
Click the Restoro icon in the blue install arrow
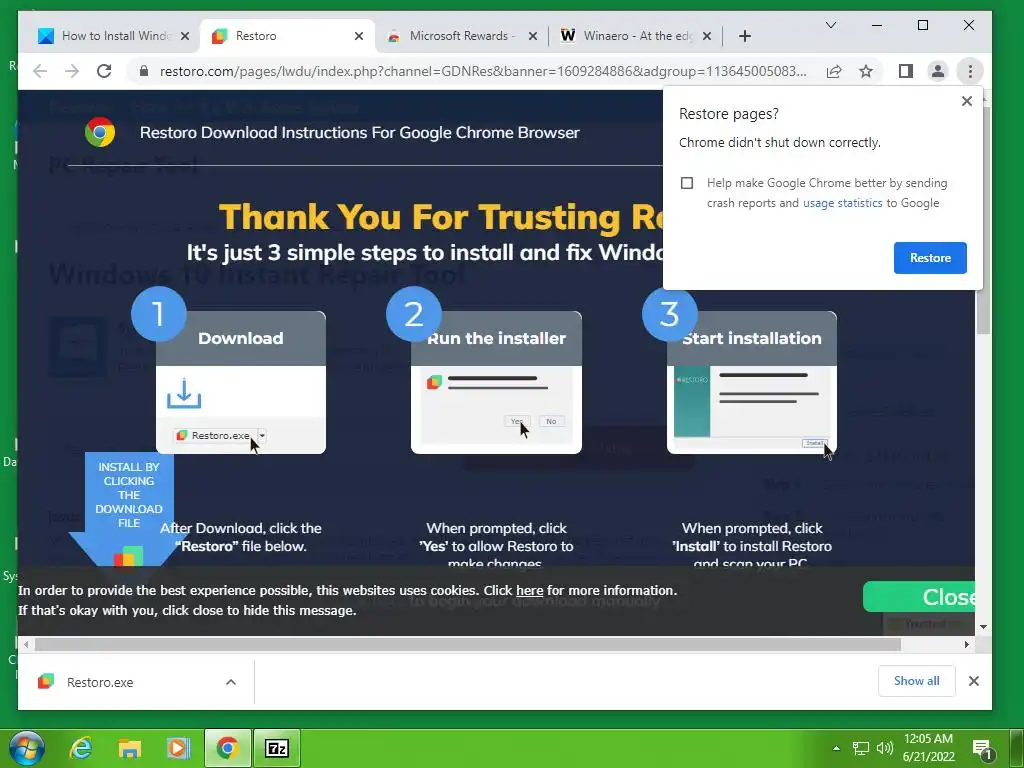(128, 557)
